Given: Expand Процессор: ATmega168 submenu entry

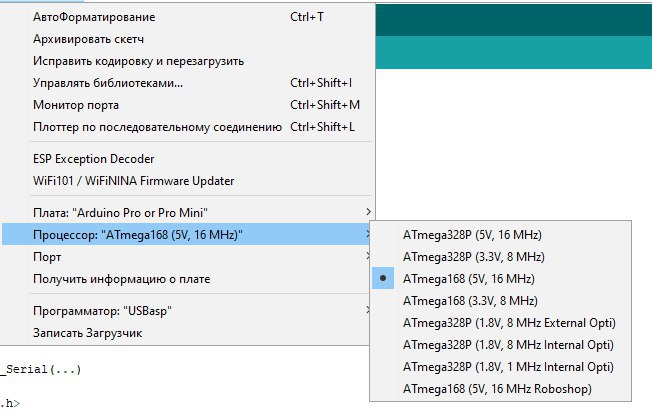Looking at the screenshot, I should (186, 235).
